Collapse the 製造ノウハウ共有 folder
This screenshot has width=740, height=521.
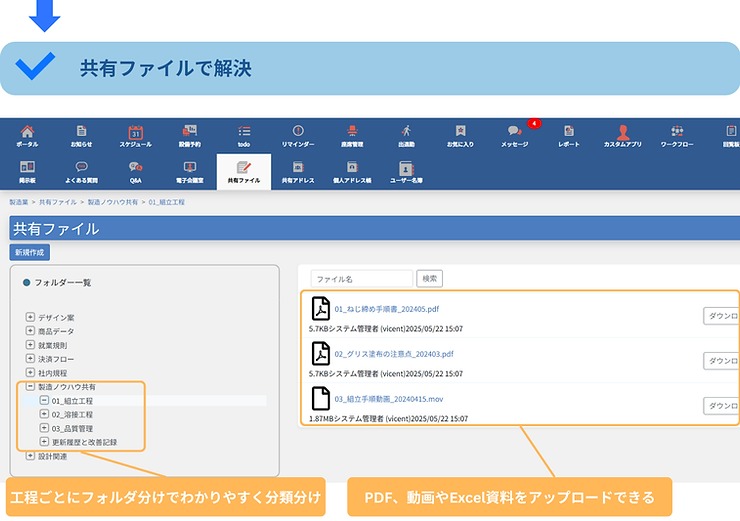coord(30,386)
